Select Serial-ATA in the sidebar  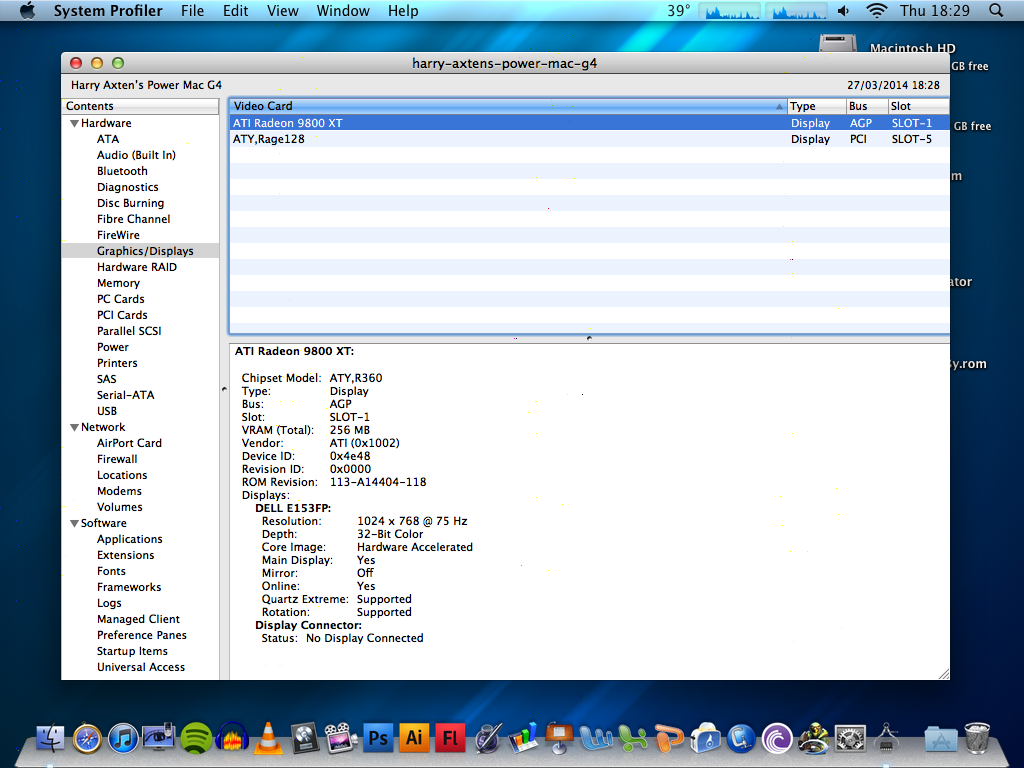click(x=125, y=395)
